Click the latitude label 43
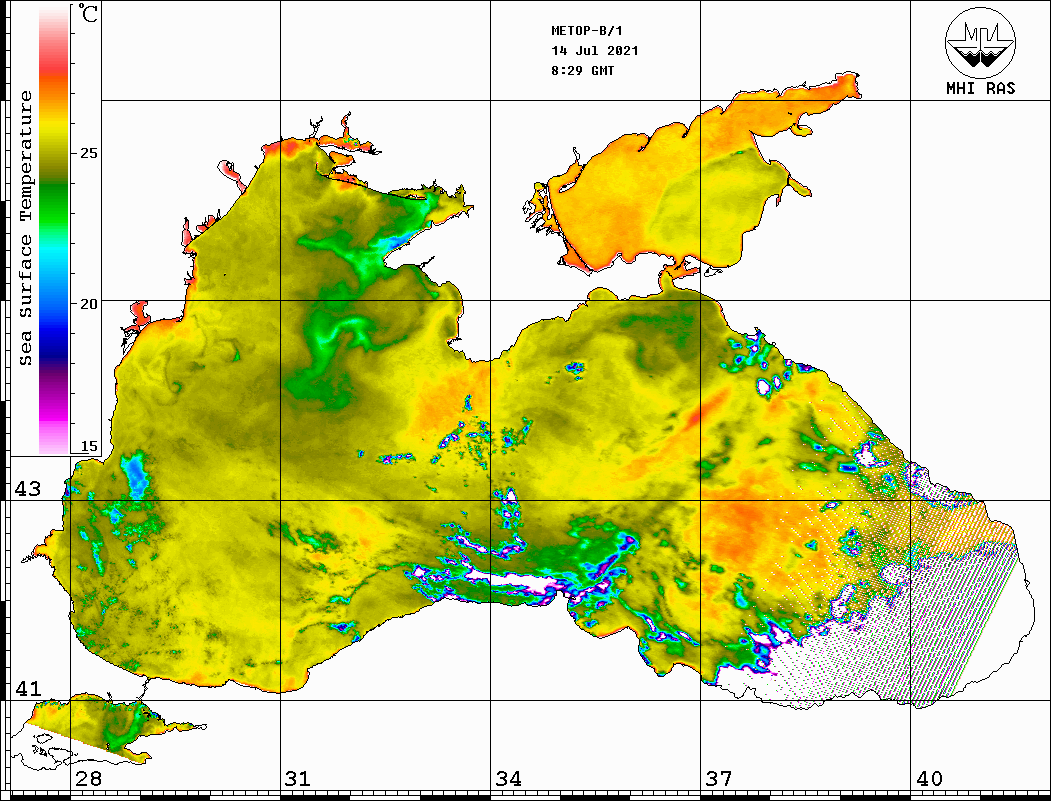Screen dimensions: 1051x801 pyautogui.click(x=28, y=489)
